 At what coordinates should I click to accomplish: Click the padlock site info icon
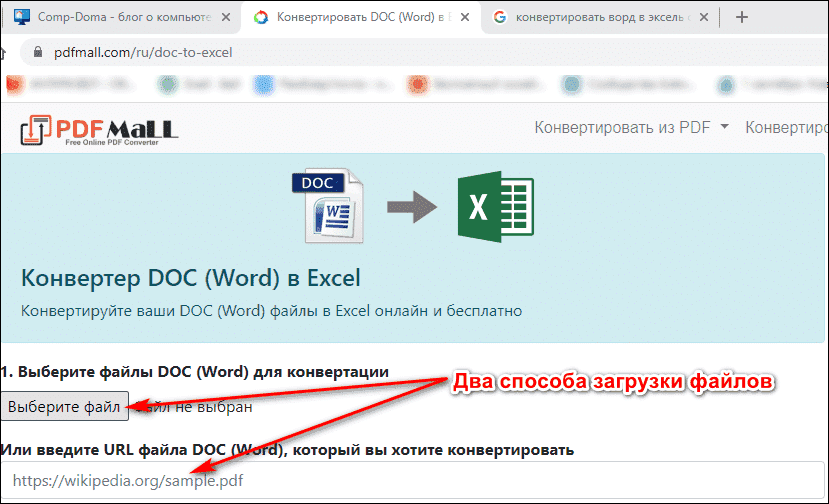click(x=38, y=52)
